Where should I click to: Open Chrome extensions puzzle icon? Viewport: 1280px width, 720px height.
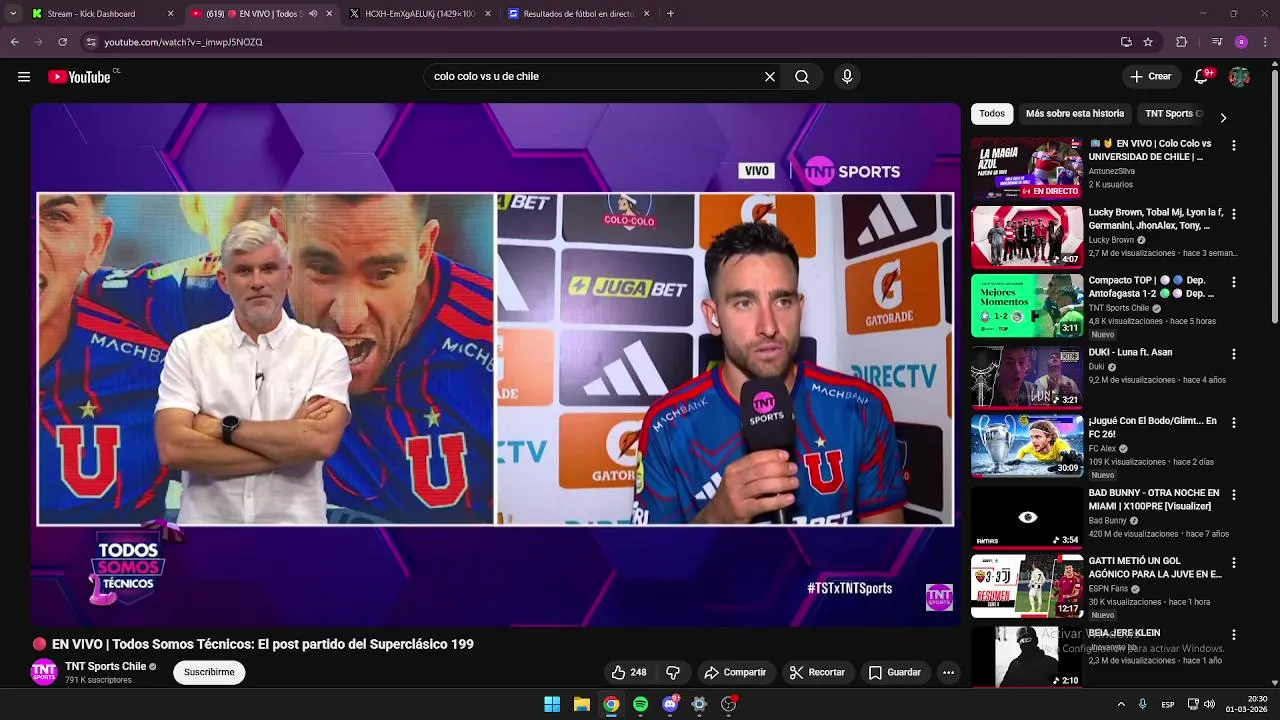point(1182,42)
